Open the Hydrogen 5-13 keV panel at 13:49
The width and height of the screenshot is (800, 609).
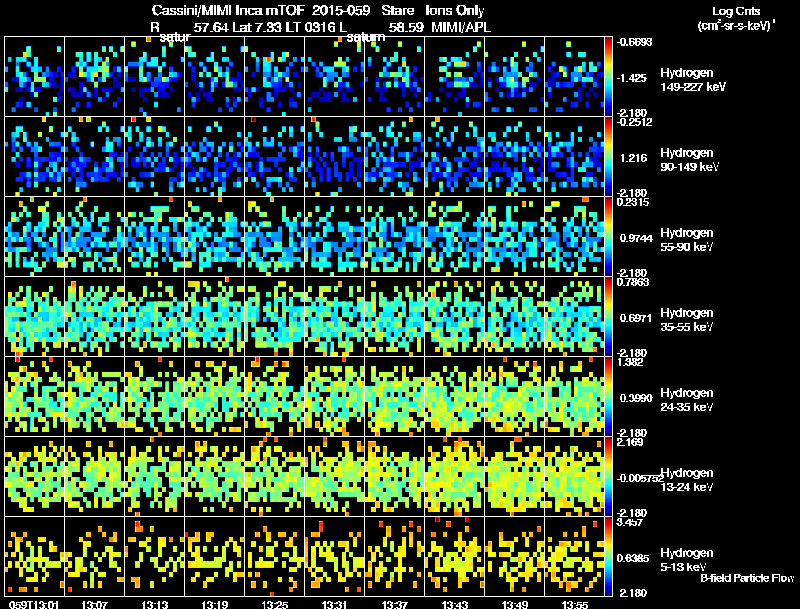[x=515, y=556]
